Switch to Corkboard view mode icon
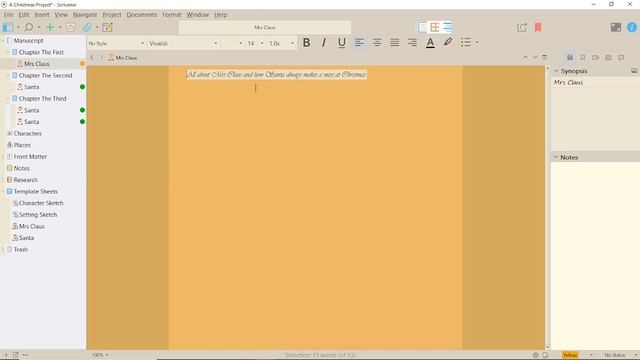The image size is (640, 360). [x=435, y=27]
